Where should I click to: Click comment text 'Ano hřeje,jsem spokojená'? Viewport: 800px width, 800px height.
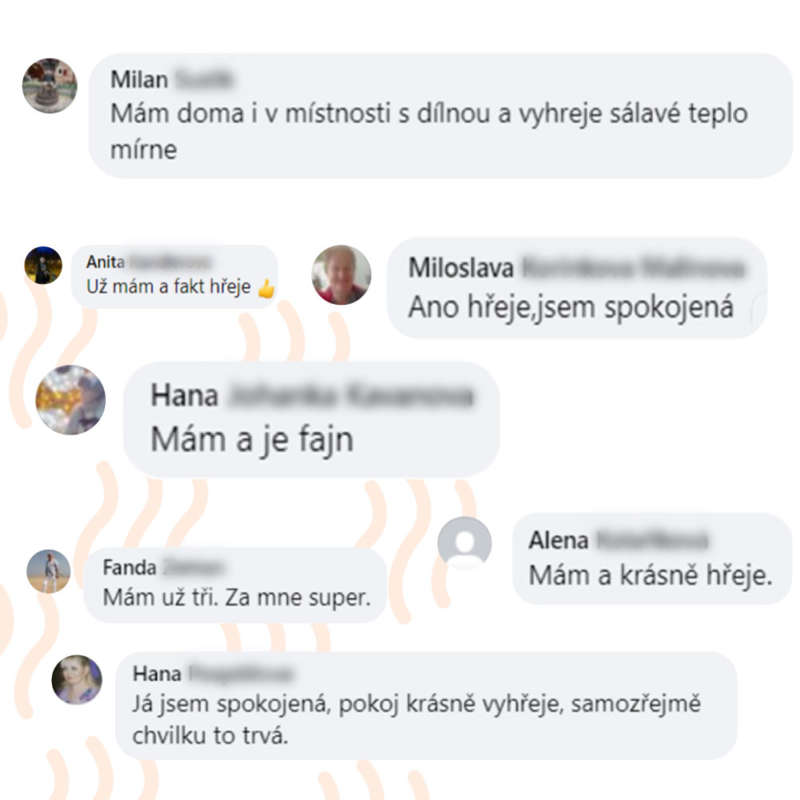(571, 307)
